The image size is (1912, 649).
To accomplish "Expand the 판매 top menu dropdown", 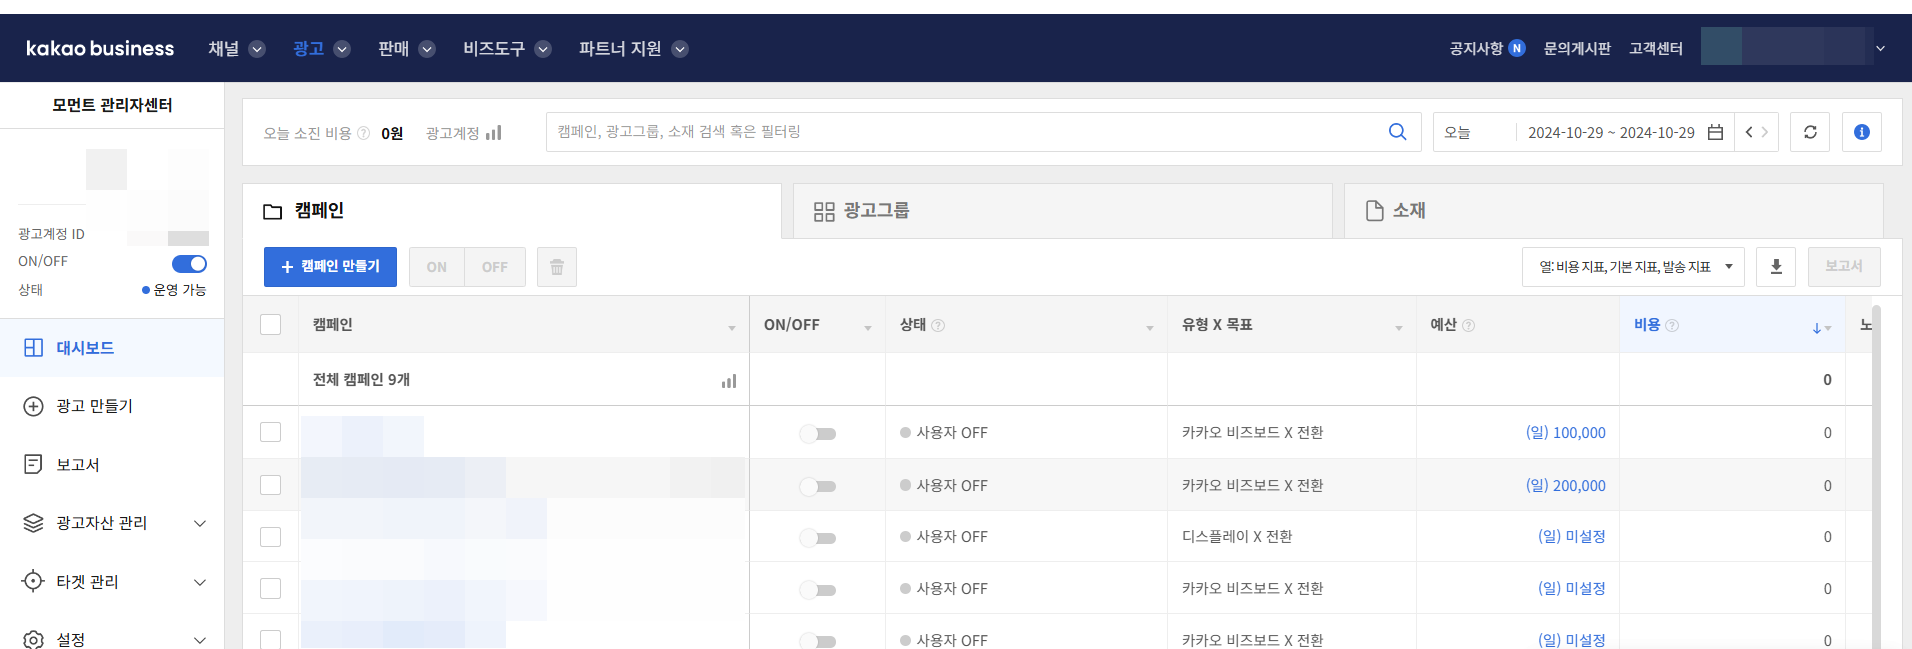I will point(427,49).
